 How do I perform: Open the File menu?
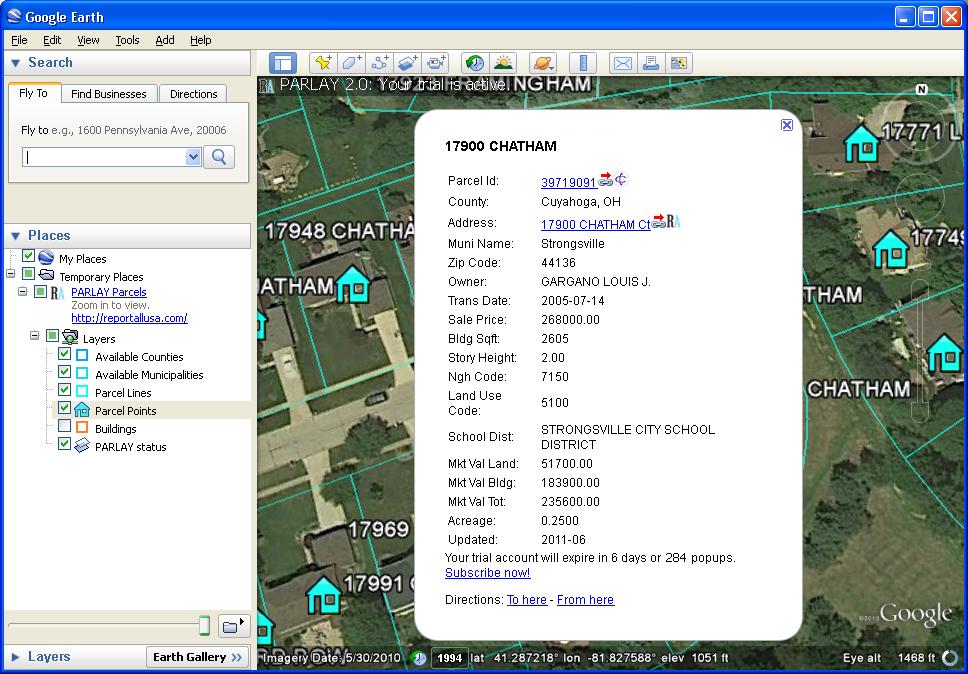click(x=19, y=40)
